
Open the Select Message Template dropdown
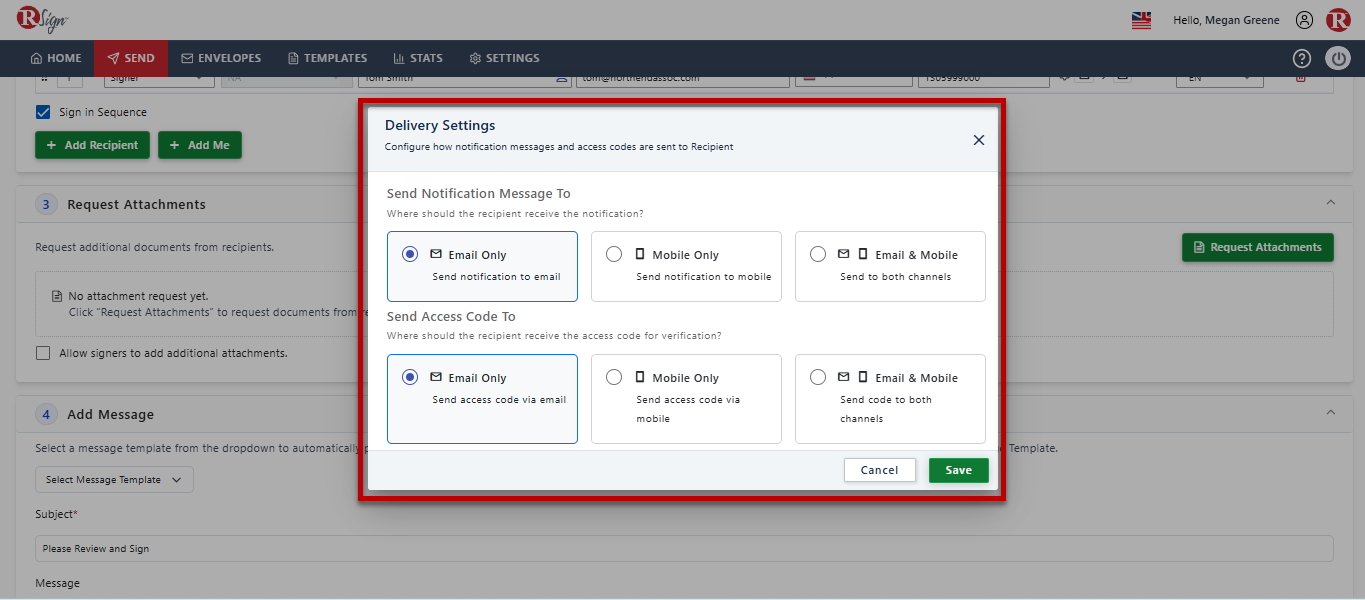pyautogui.click(x=114, y=480)
